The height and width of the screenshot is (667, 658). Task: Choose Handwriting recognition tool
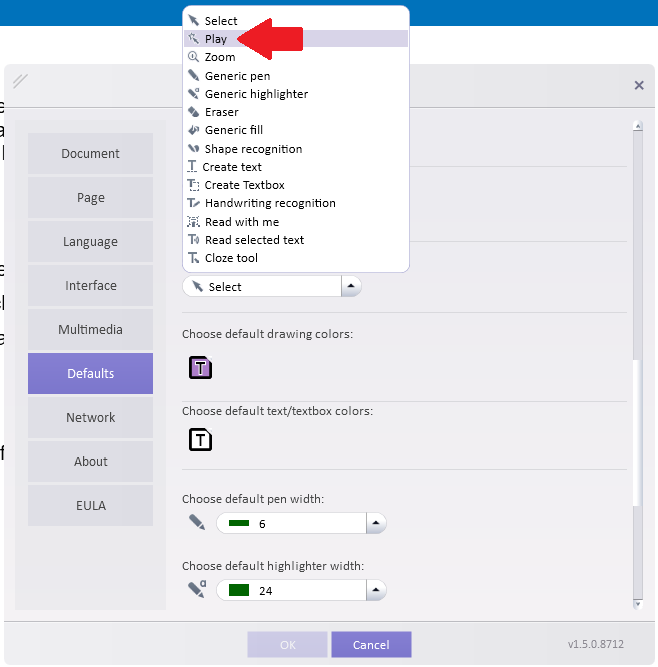point(270,203)
